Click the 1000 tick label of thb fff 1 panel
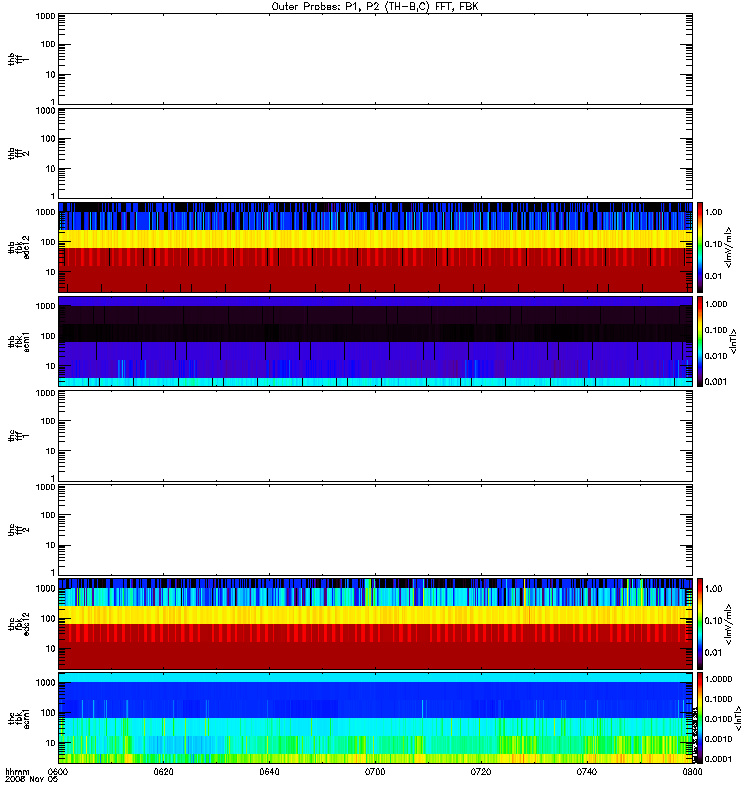Image resolution: width=750 pixels, height=800 pixels. click(x=45, y=16)
